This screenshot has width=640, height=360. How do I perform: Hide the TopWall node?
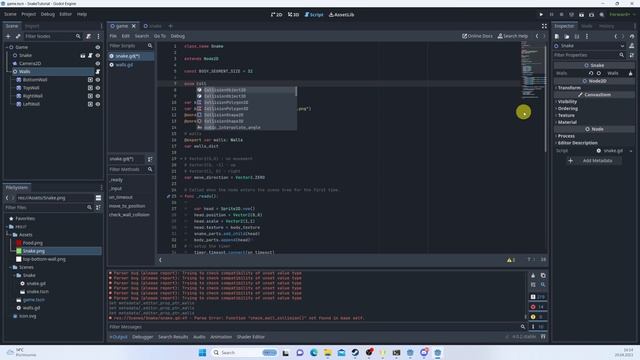click(x=98, y=88)
